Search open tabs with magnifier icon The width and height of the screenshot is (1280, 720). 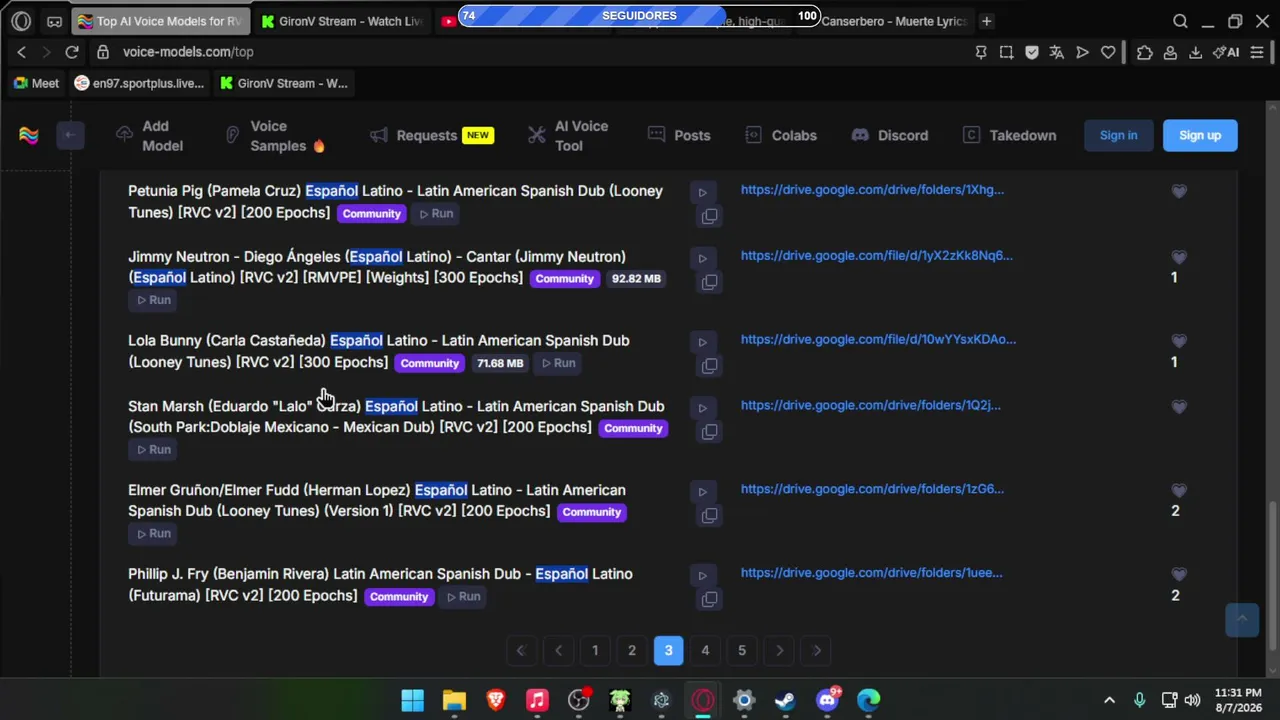(1180, 21)
